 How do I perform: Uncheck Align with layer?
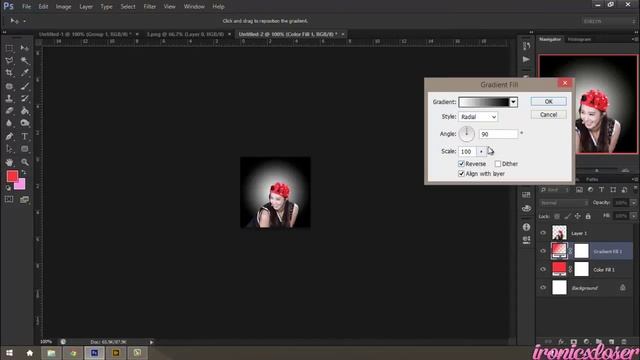[x=461, y=173]
